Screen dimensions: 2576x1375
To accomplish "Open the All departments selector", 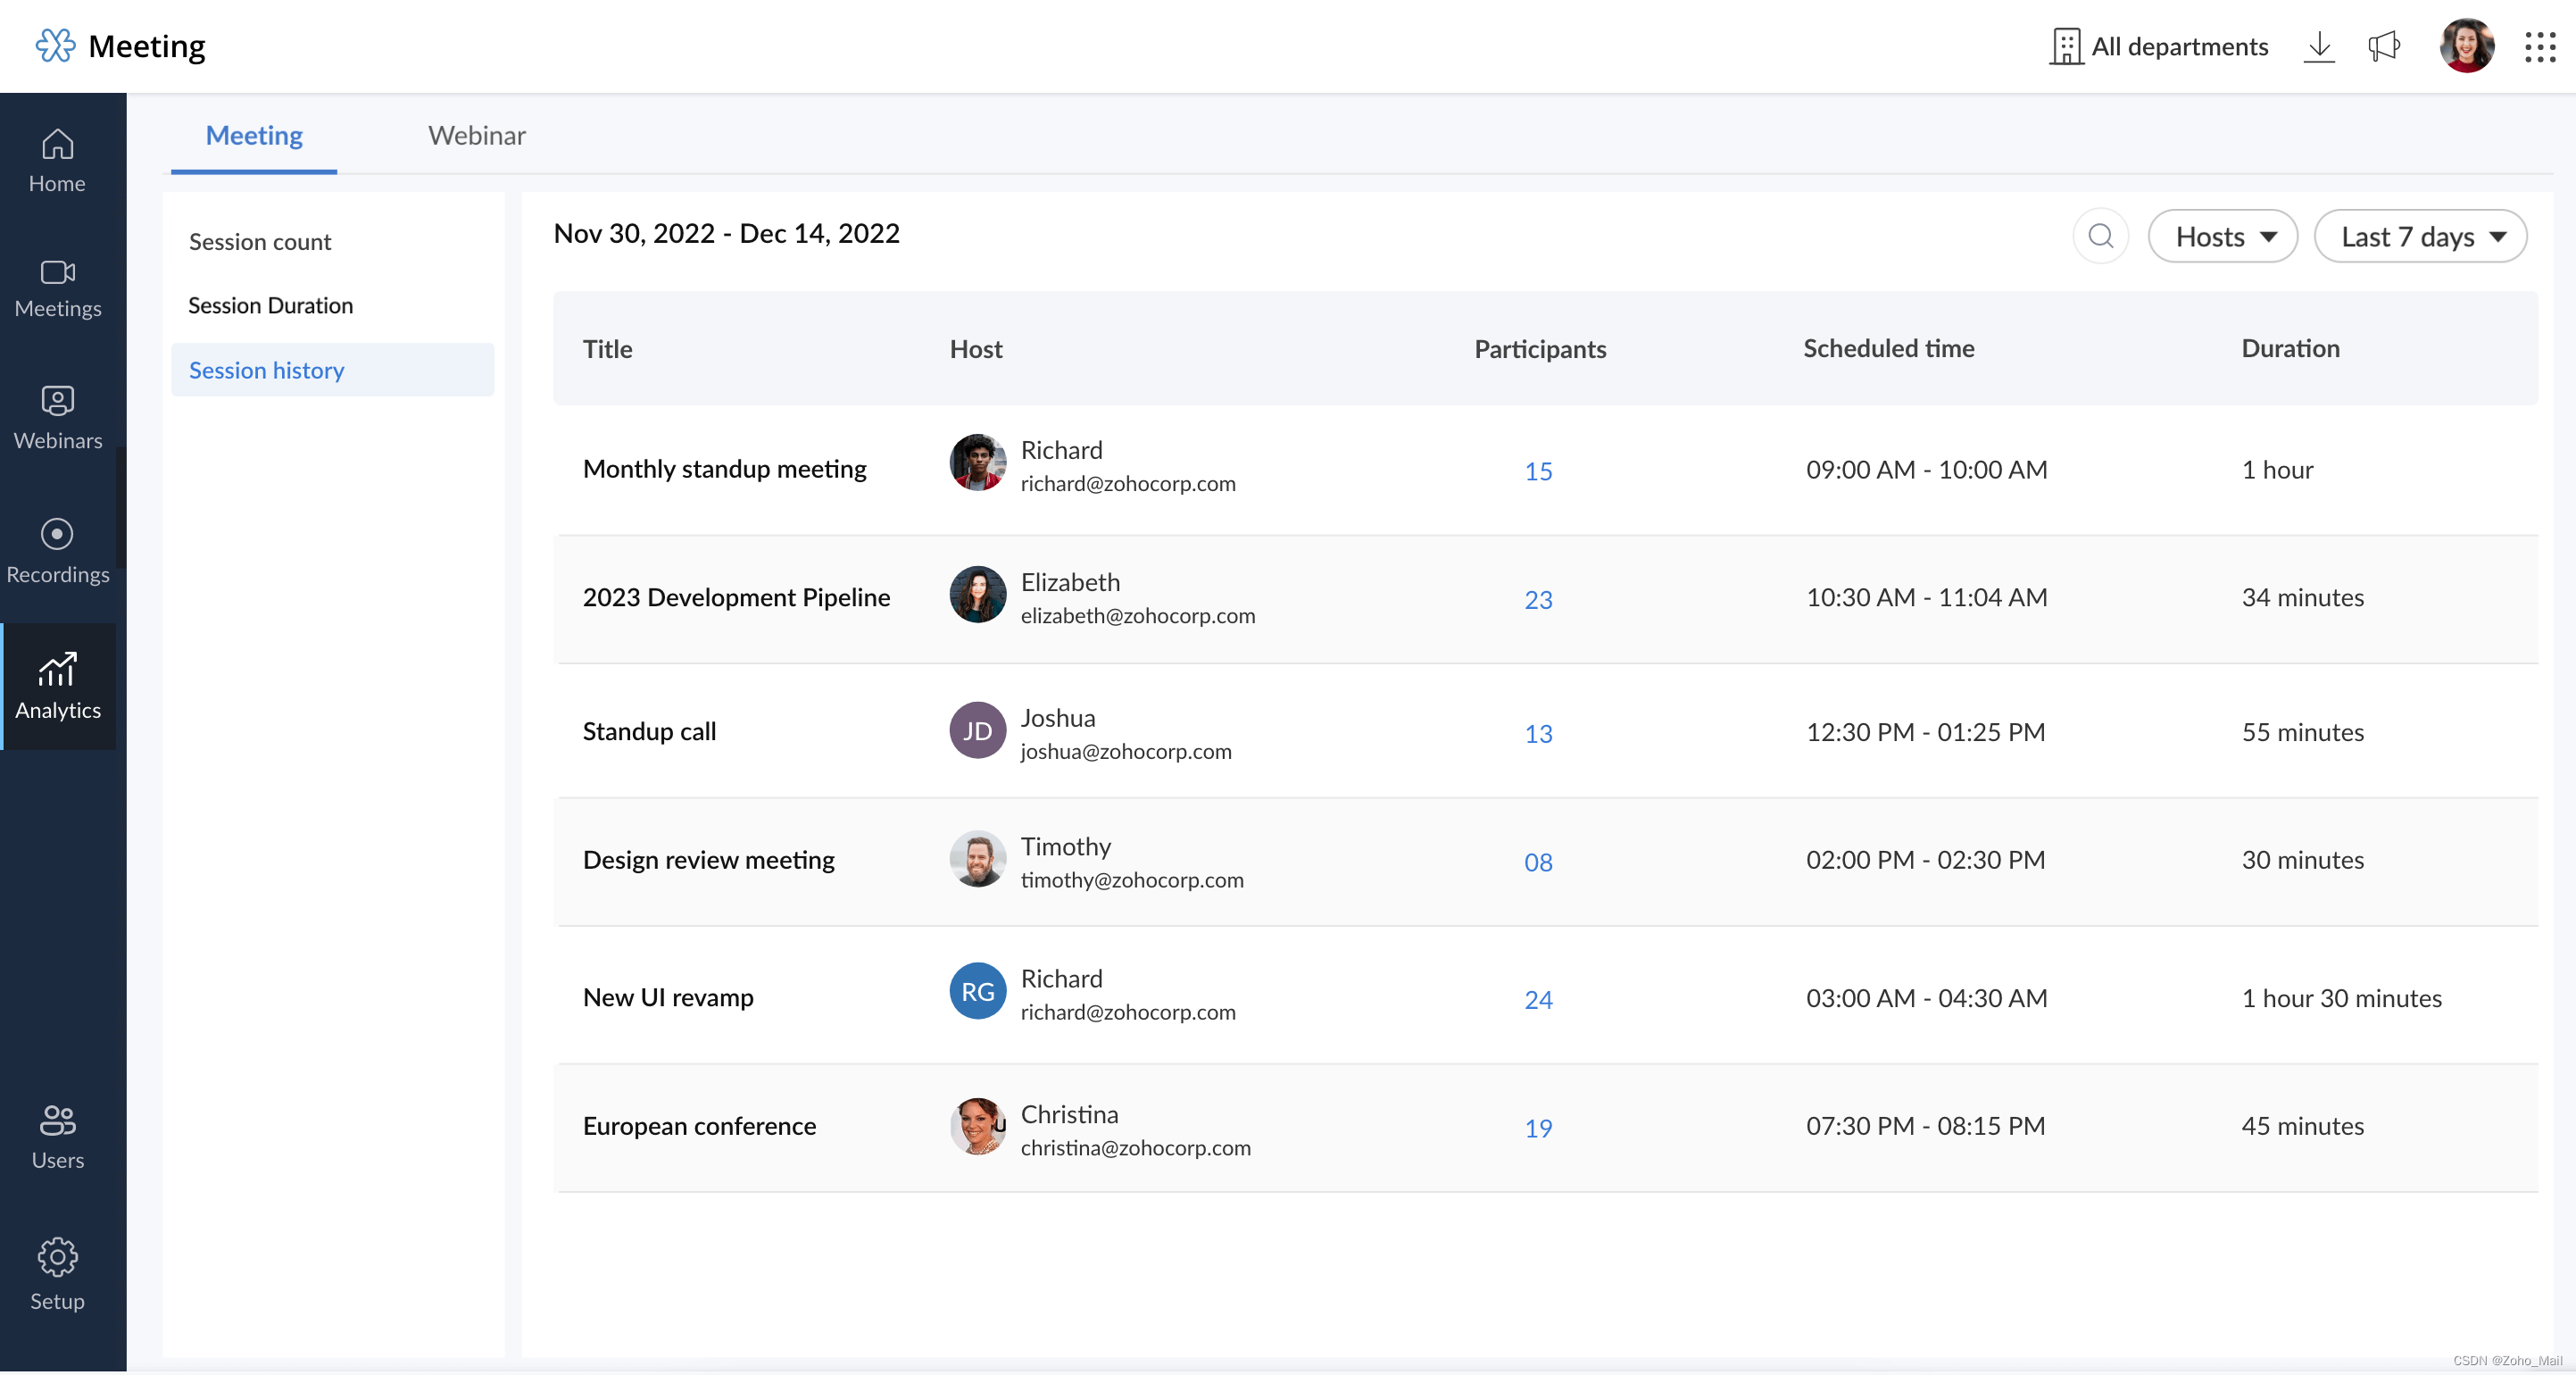I will (2160, 46).
